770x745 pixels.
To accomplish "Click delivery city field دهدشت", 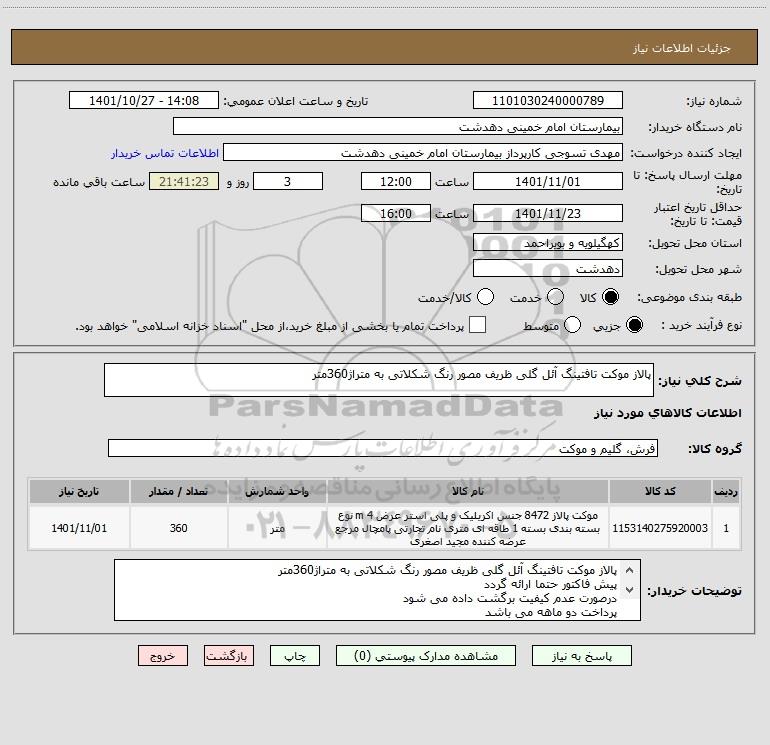I will 548,269.
